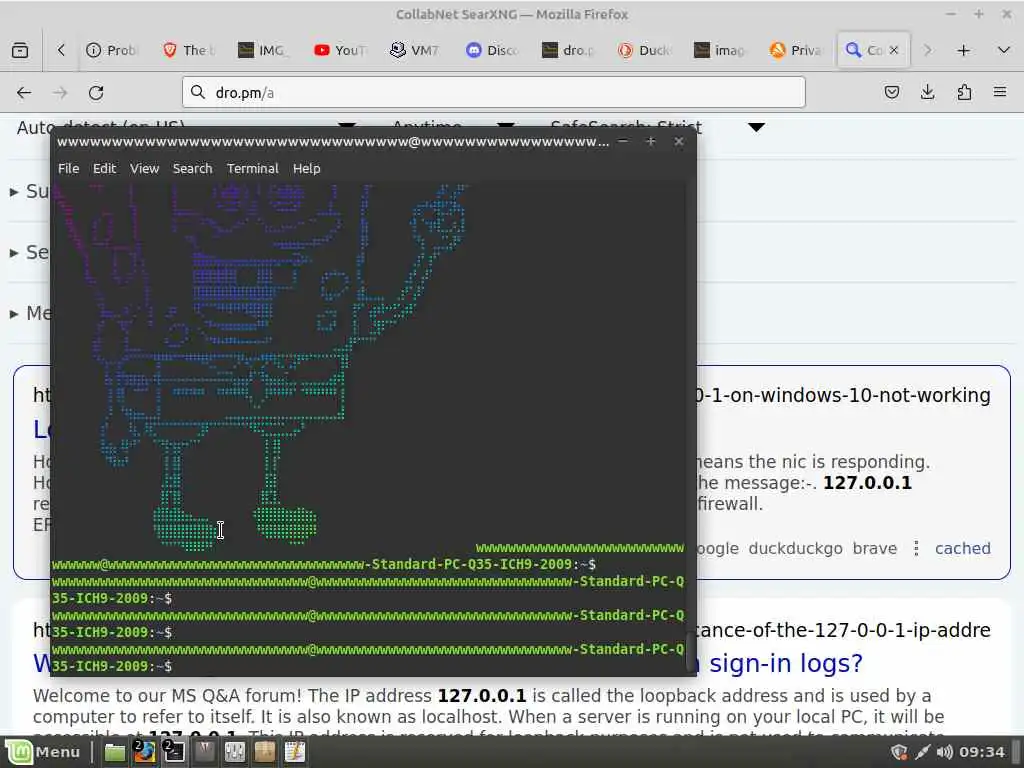
Task: Open Firefox hamburger application menu
Action: tap(1000, 92)
